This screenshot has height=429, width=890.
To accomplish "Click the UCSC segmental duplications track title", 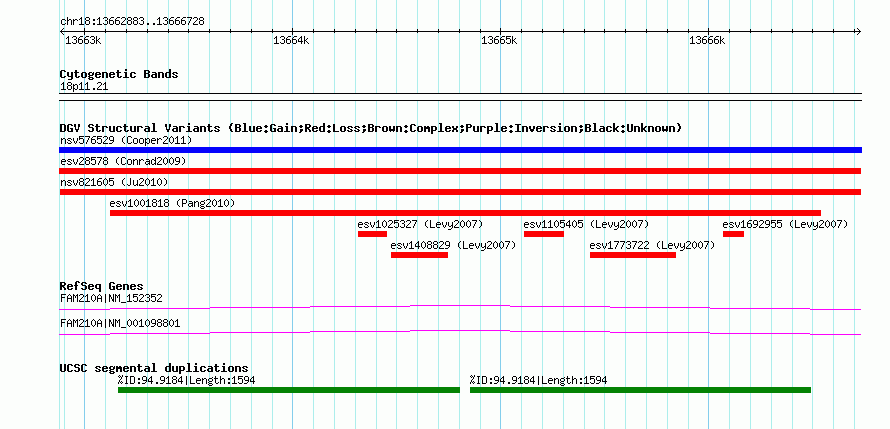I will coord(154,368).
